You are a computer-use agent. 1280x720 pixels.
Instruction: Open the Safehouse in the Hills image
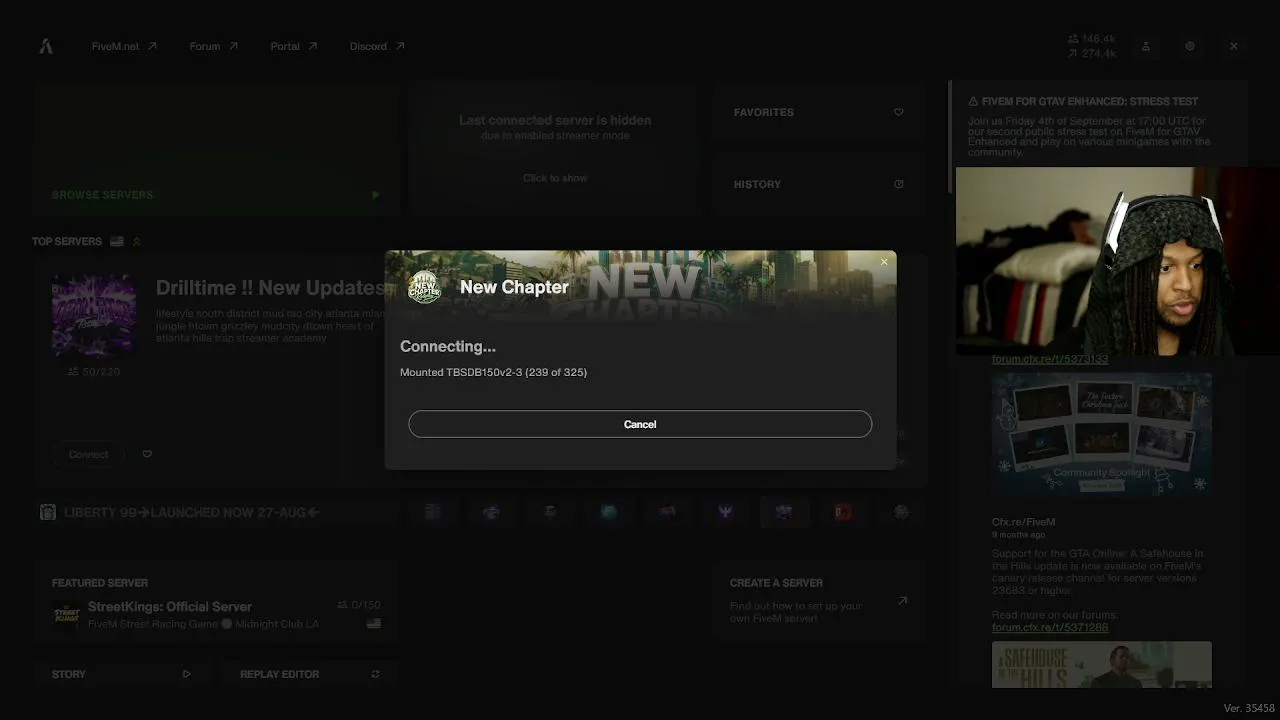[1102, 665]
